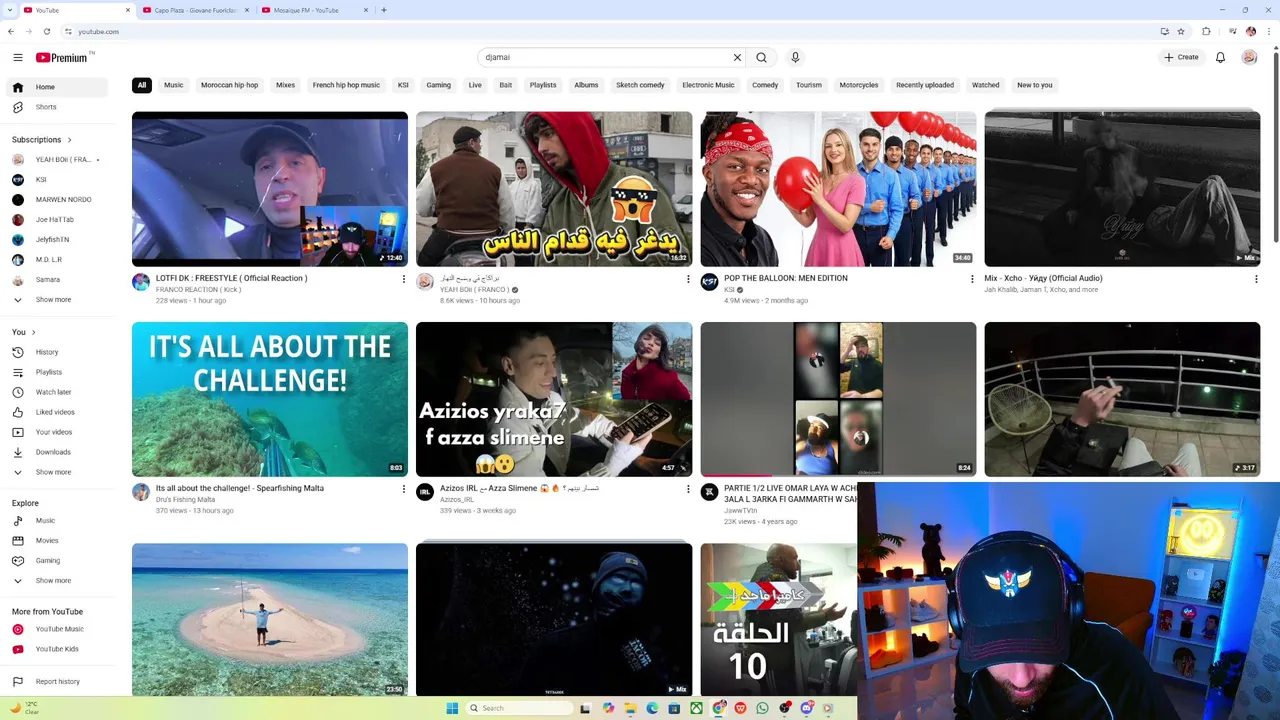The image size is (1280, 720).
Task: Expand Show more under Explore
Action: [x=58, y=581]
